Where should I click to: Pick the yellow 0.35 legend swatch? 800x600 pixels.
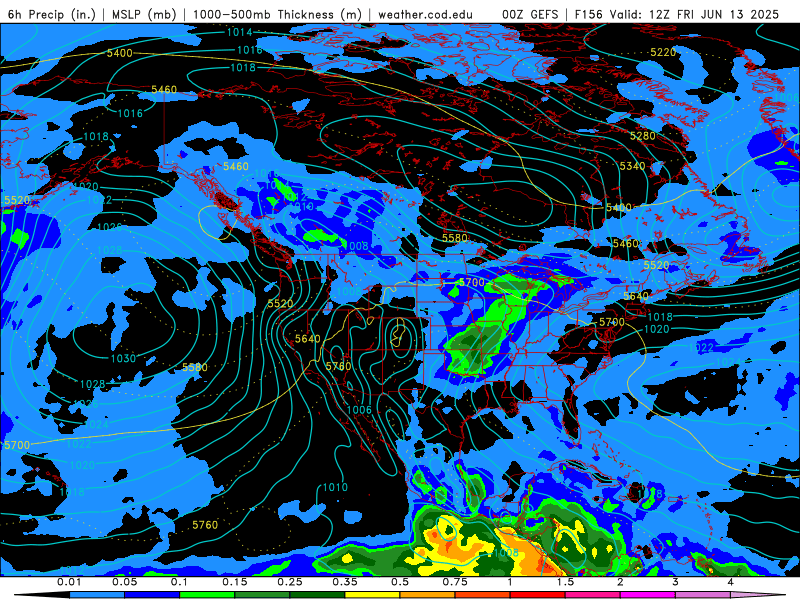(x=372, y=595)
